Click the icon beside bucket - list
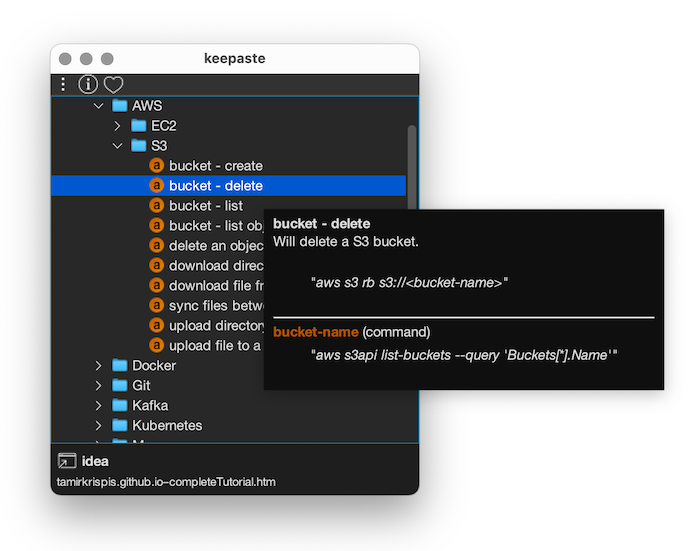 point(156,205)
